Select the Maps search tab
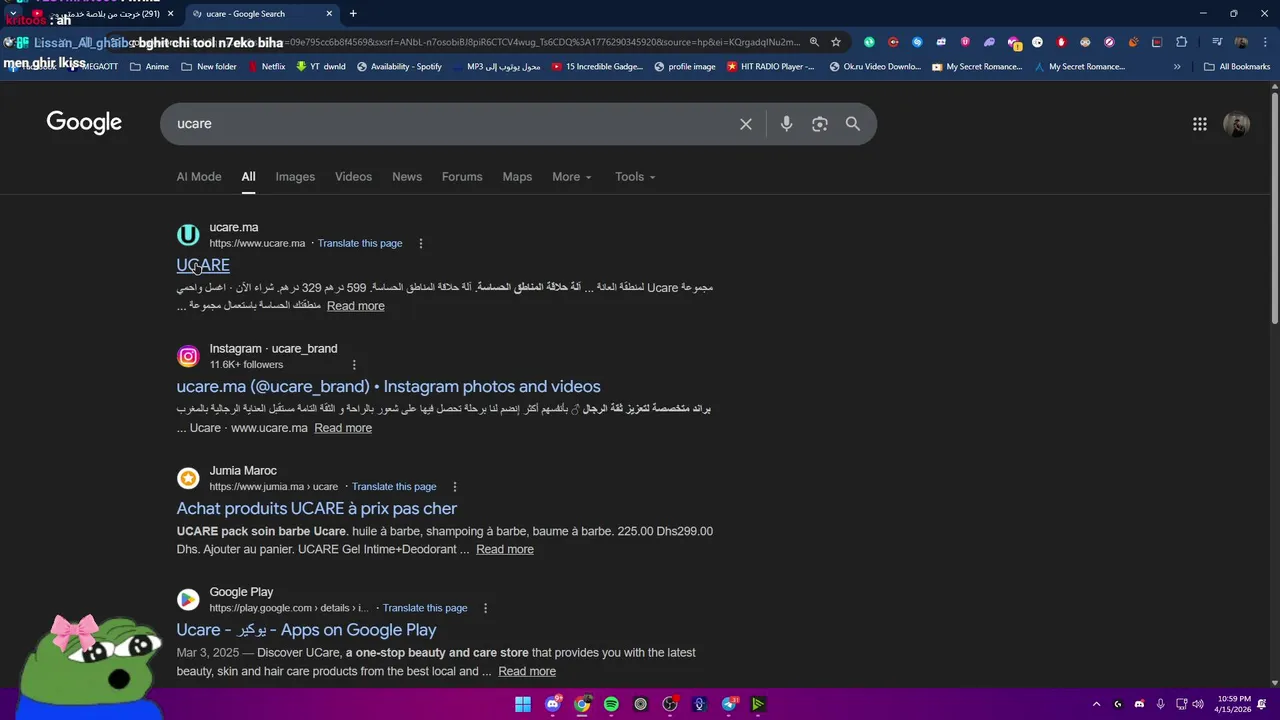Screen dimensions: 1280x720 coord(517,177)
